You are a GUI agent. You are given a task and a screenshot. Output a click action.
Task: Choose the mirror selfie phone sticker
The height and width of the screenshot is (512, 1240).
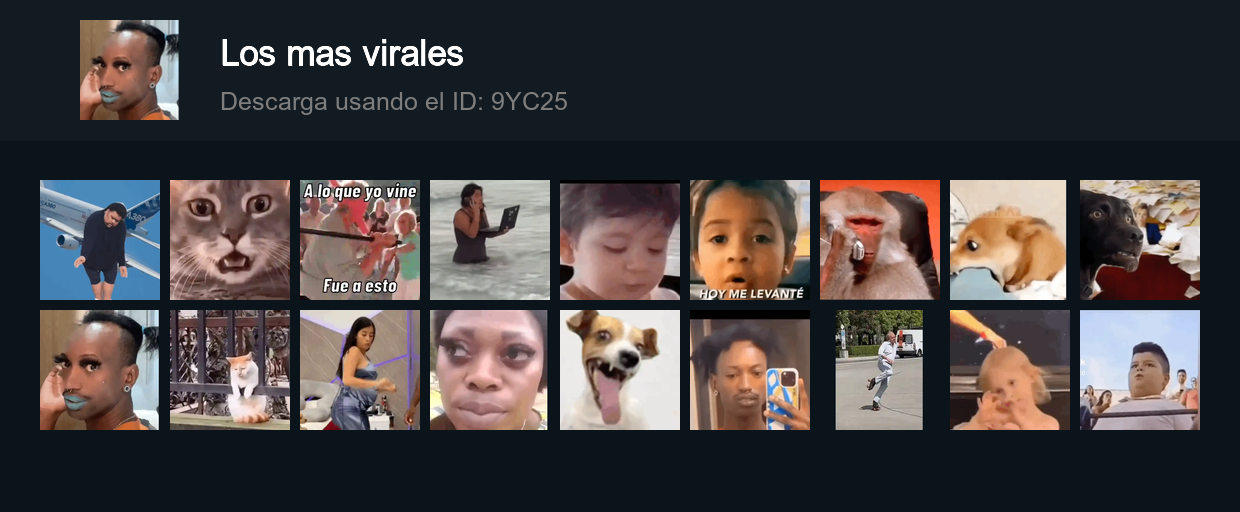coord(750,370)
